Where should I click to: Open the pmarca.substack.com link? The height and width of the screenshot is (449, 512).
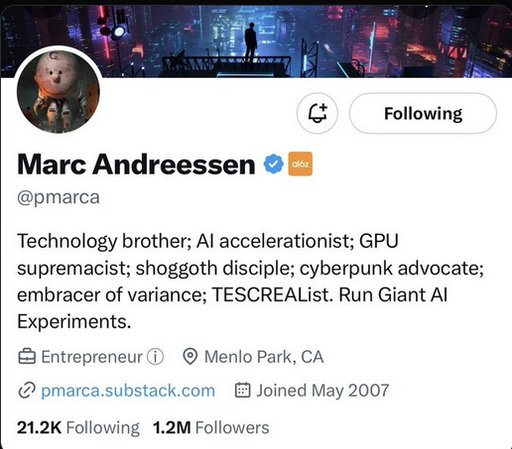point(128,390)
